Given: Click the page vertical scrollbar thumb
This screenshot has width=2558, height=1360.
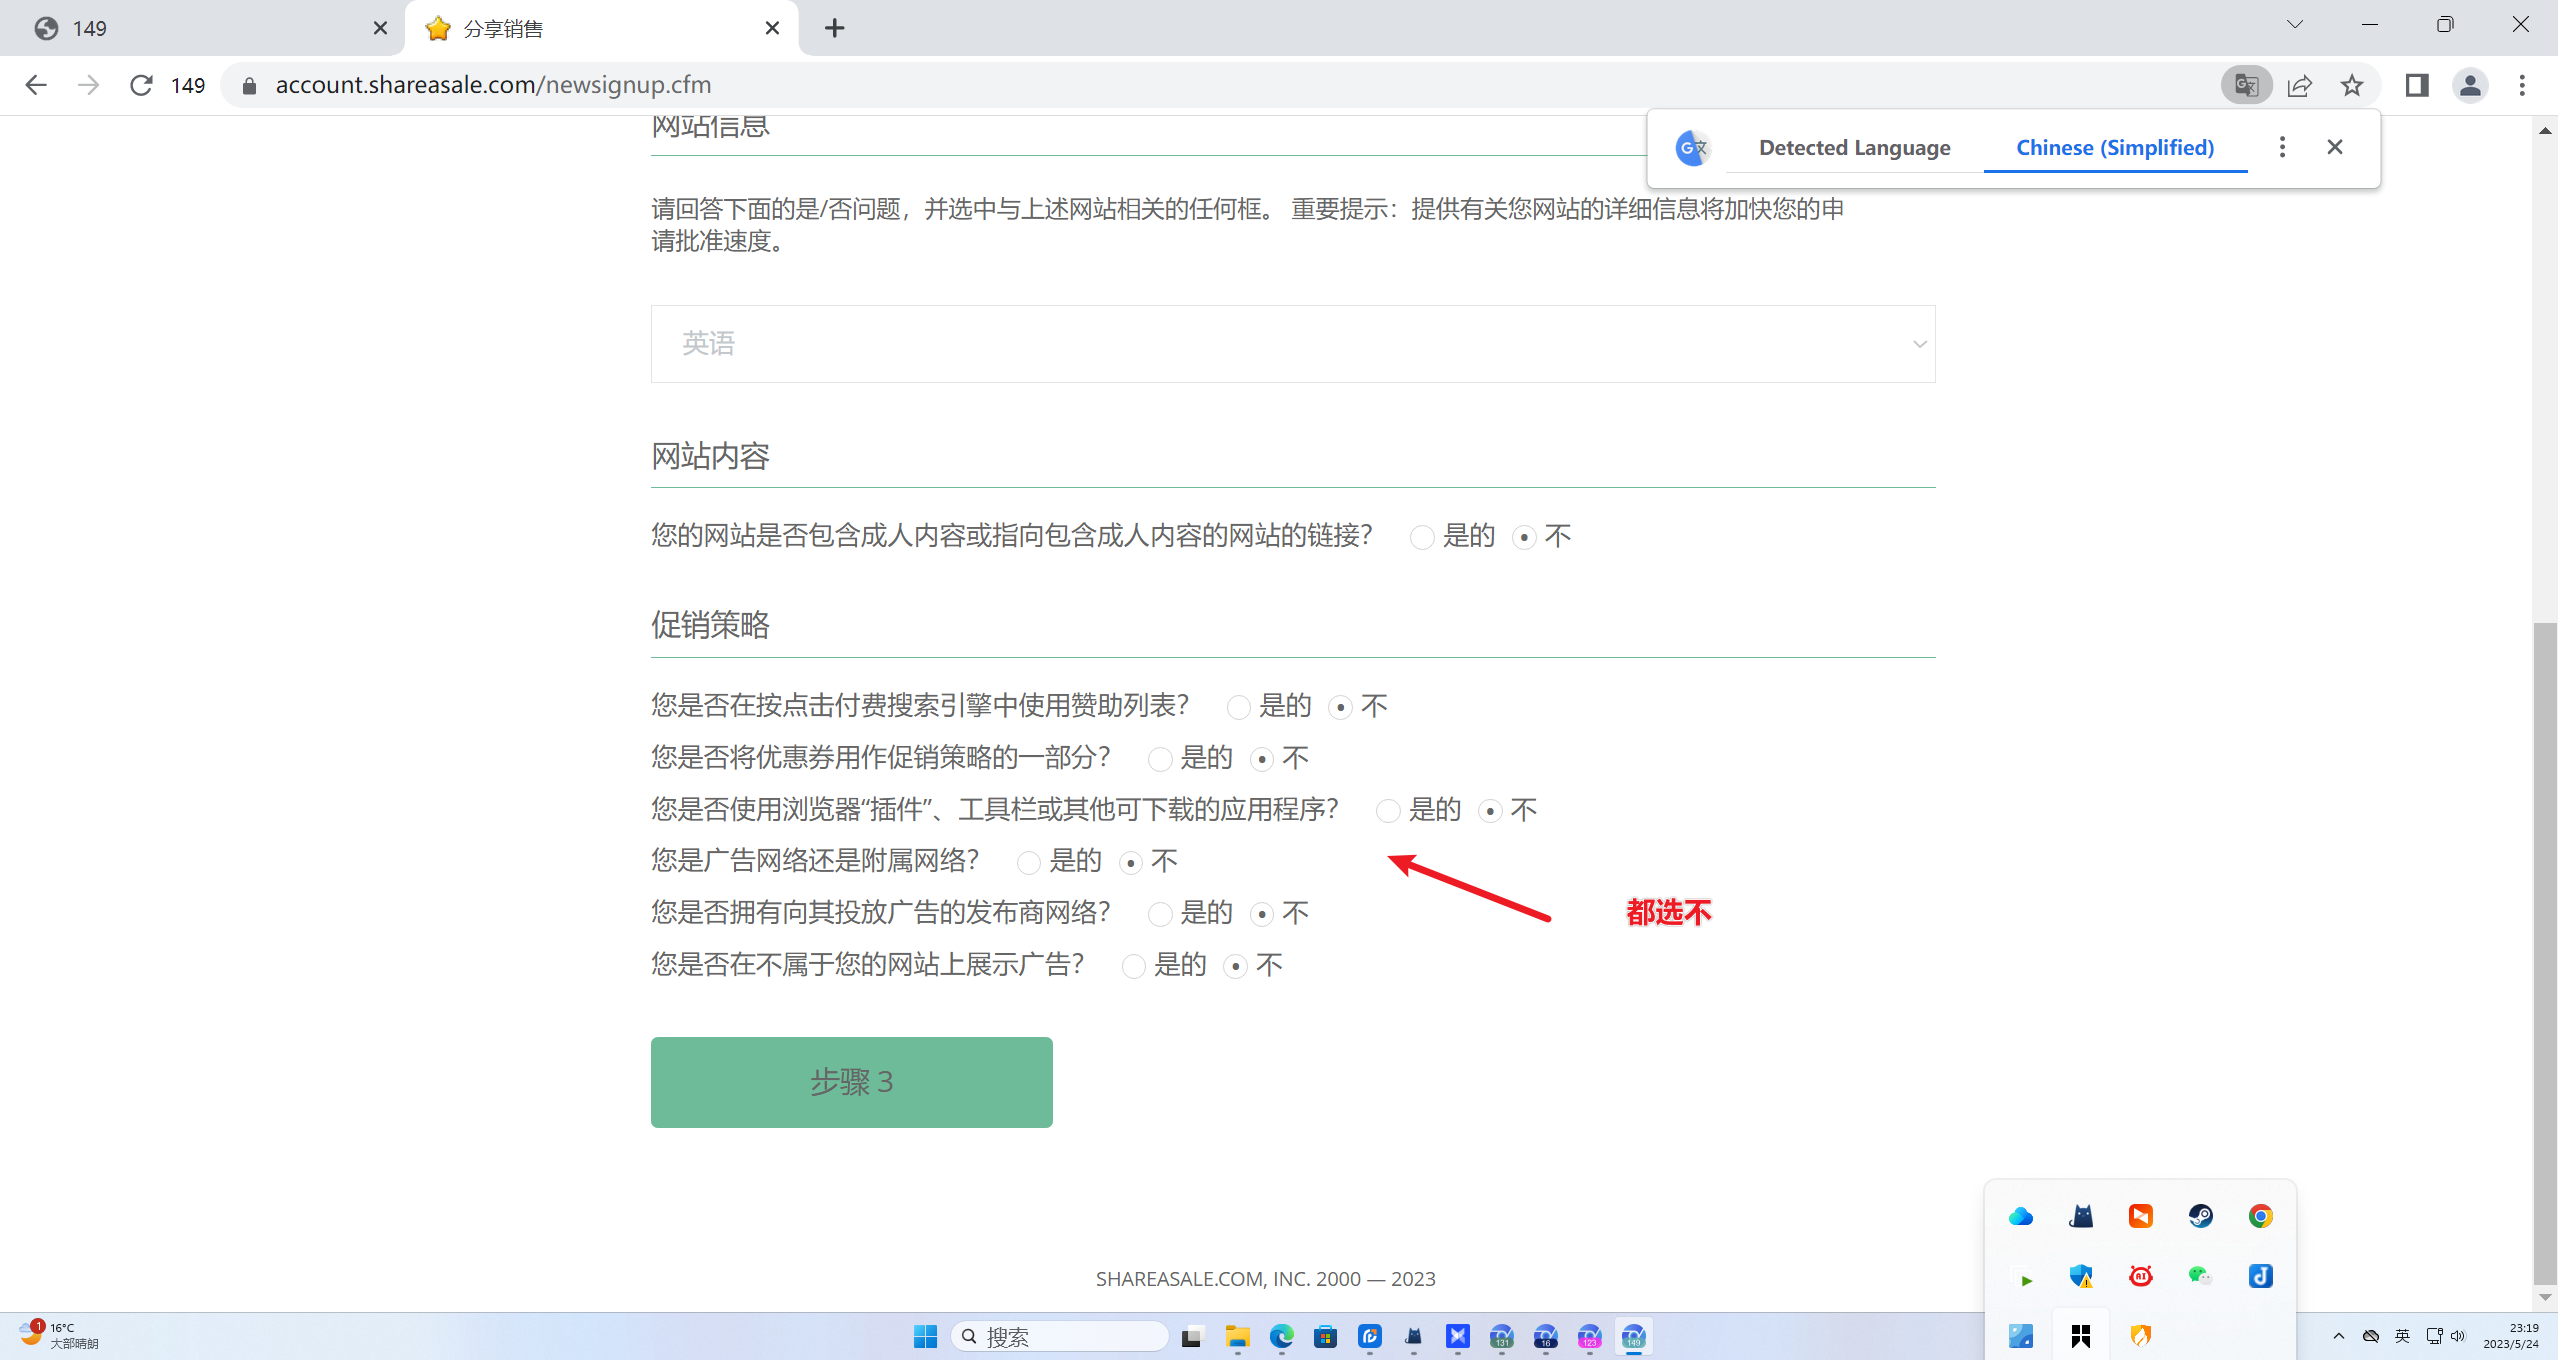Looking at the screenshot, I should (2545, 950).
